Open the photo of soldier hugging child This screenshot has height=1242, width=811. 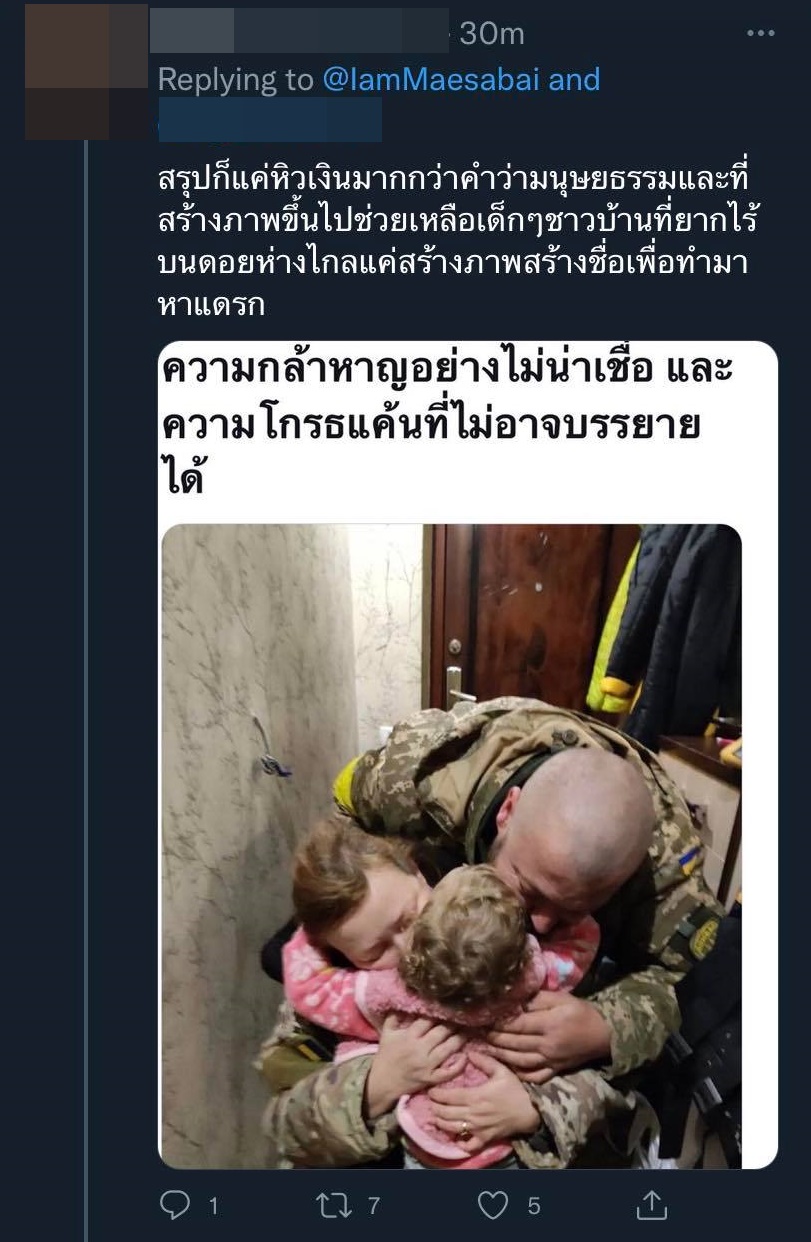tap(452, 845)
